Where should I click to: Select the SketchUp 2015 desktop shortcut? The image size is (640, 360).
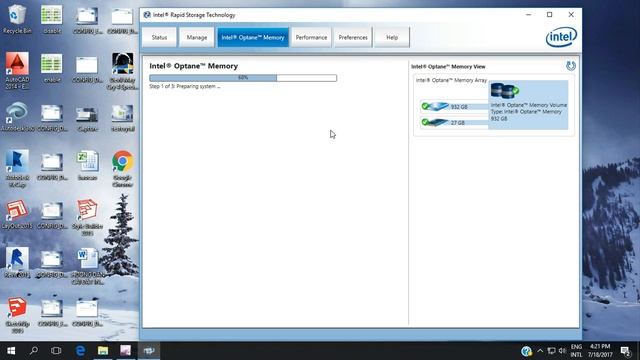pos(17,315)
